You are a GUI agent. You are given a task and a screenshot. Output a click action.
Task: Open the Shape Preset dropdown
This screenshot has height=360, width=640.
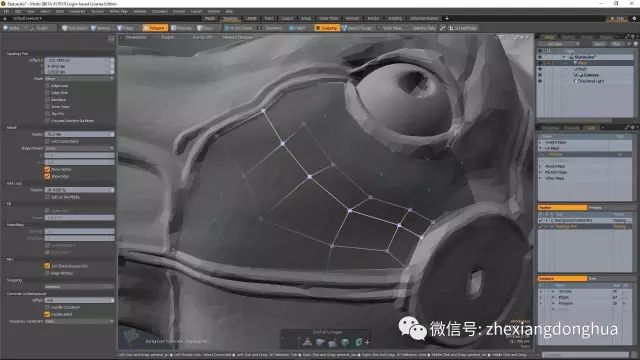(x=79, y=149)
